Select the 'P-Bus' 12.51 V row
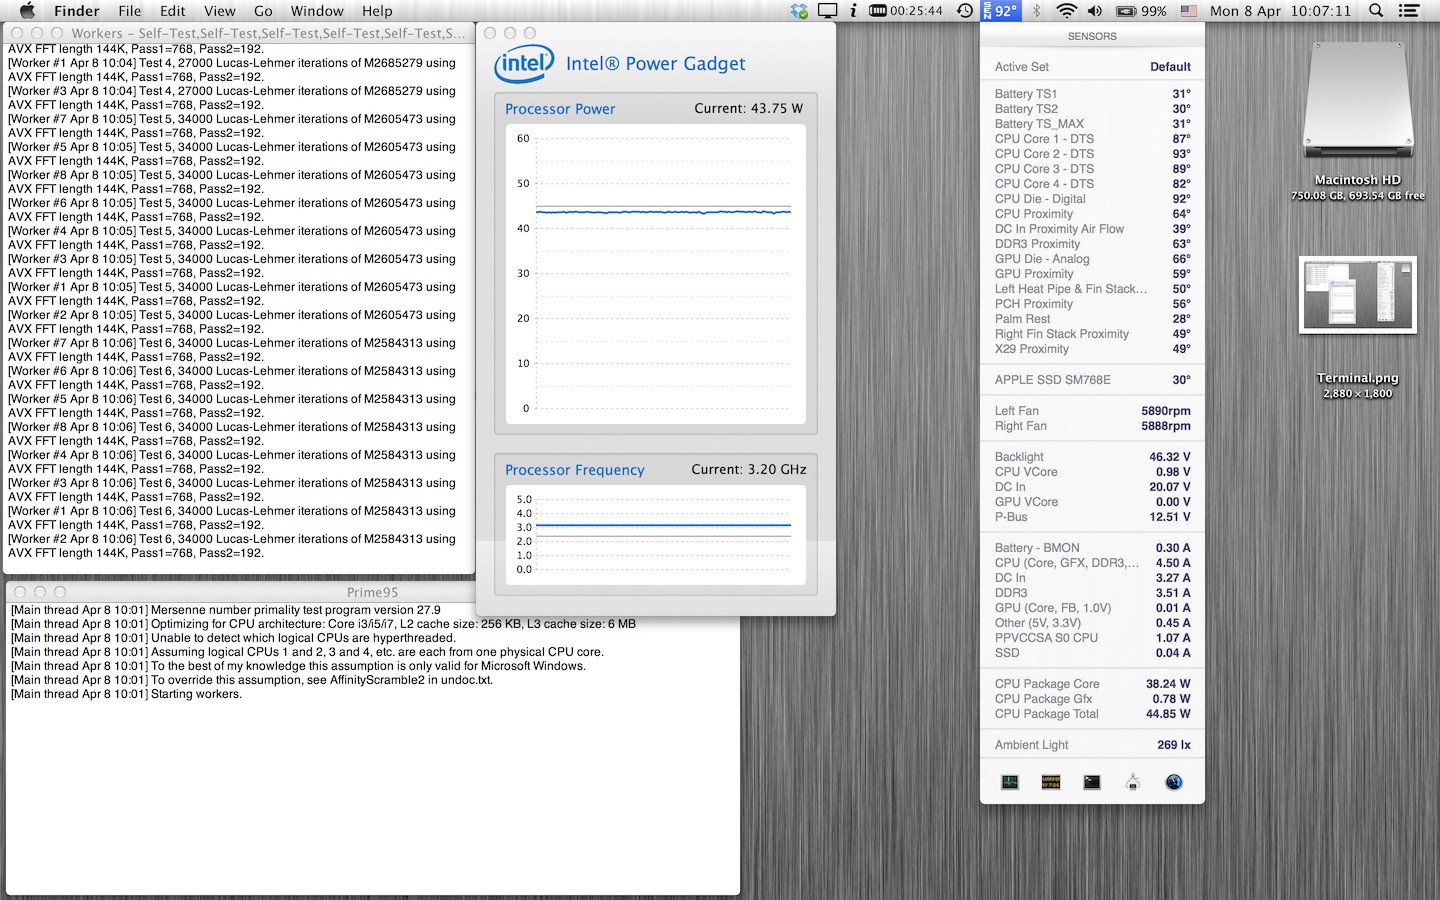 point(1092,517)
